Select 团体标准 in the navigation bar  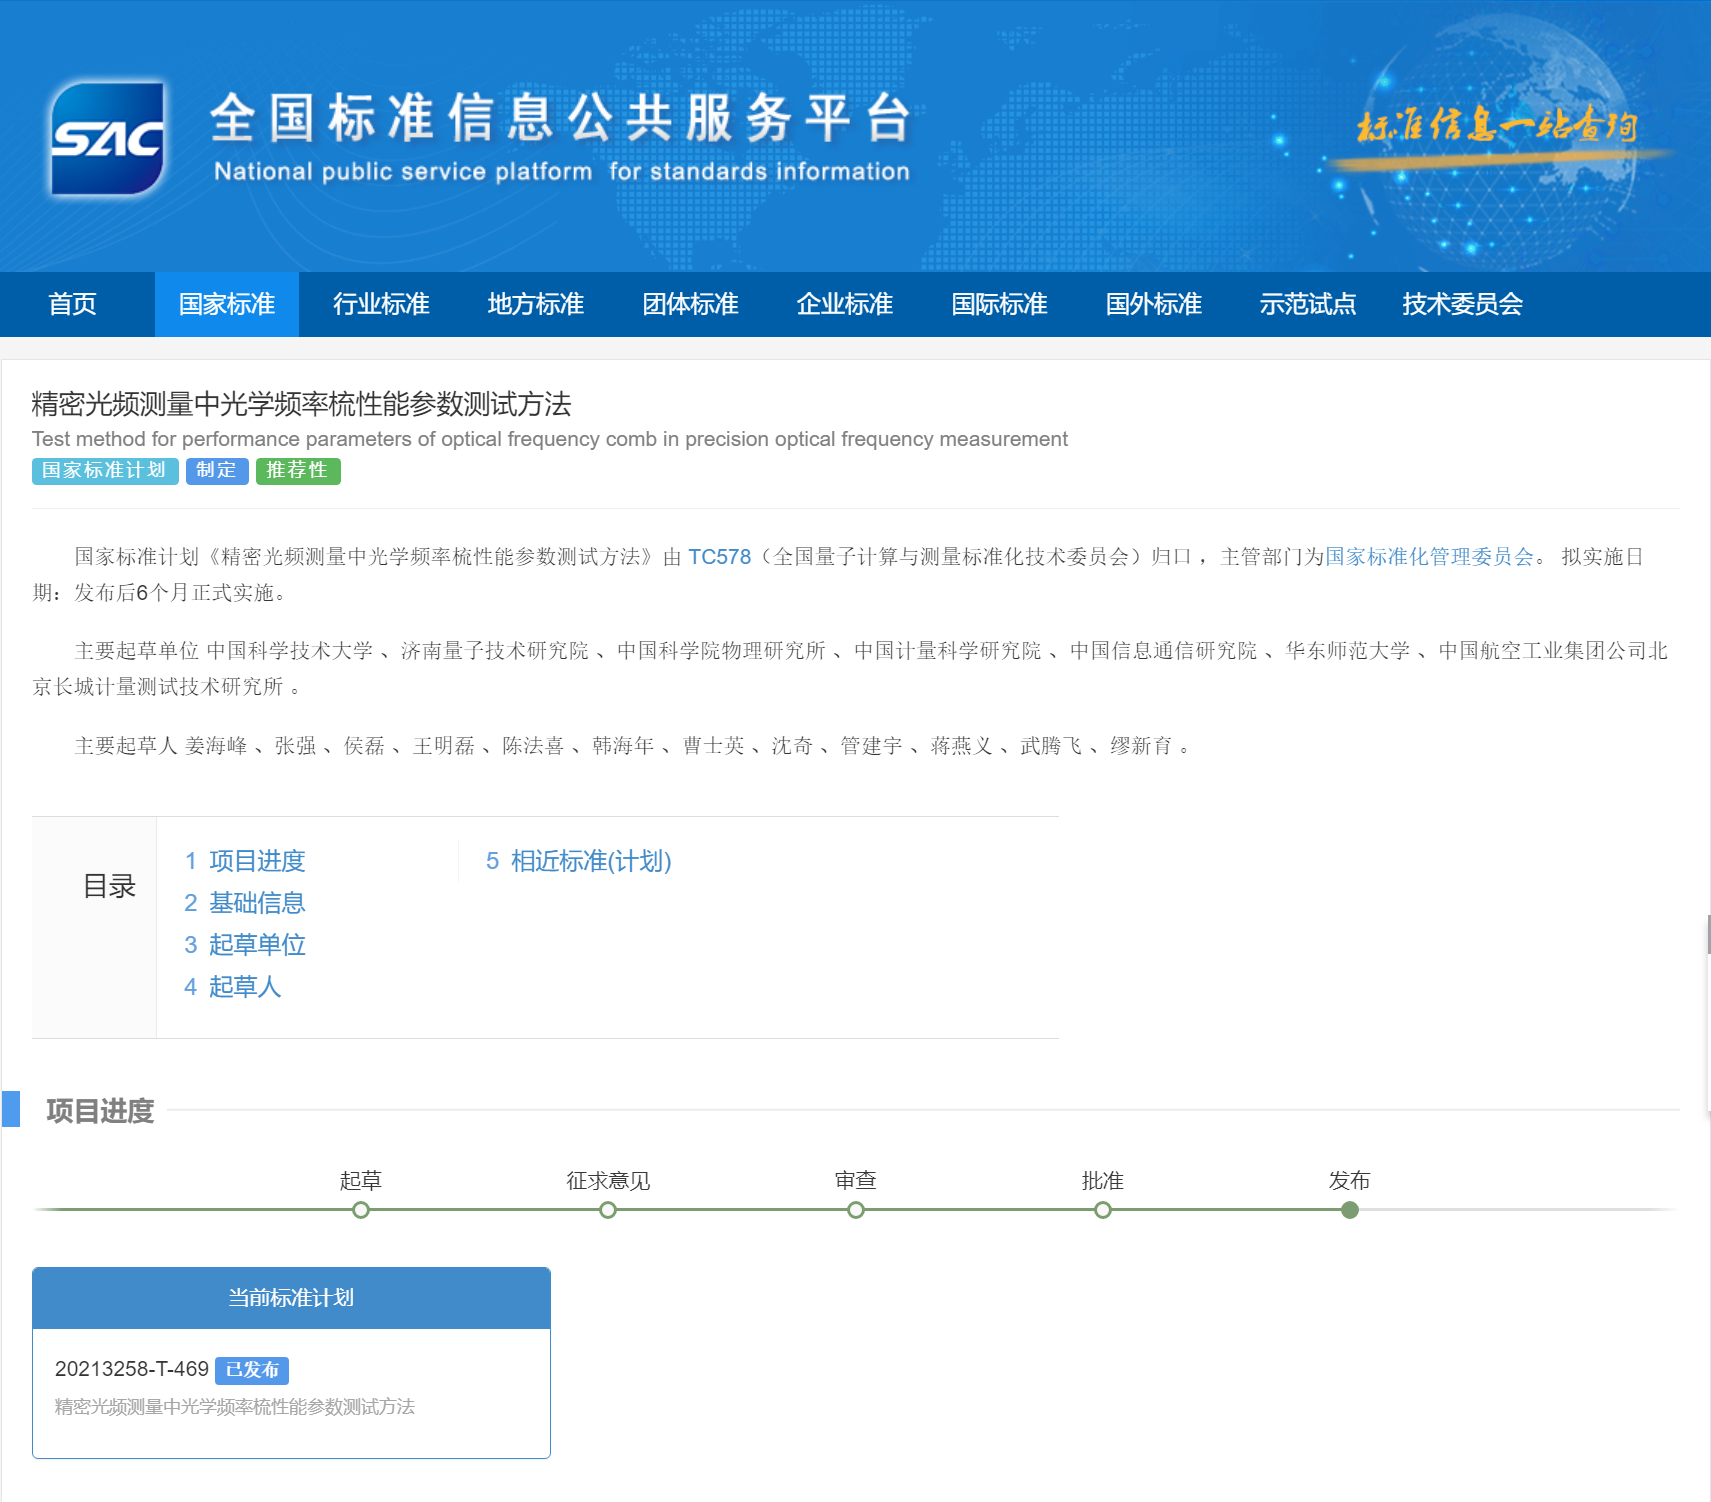coord(690,304)
